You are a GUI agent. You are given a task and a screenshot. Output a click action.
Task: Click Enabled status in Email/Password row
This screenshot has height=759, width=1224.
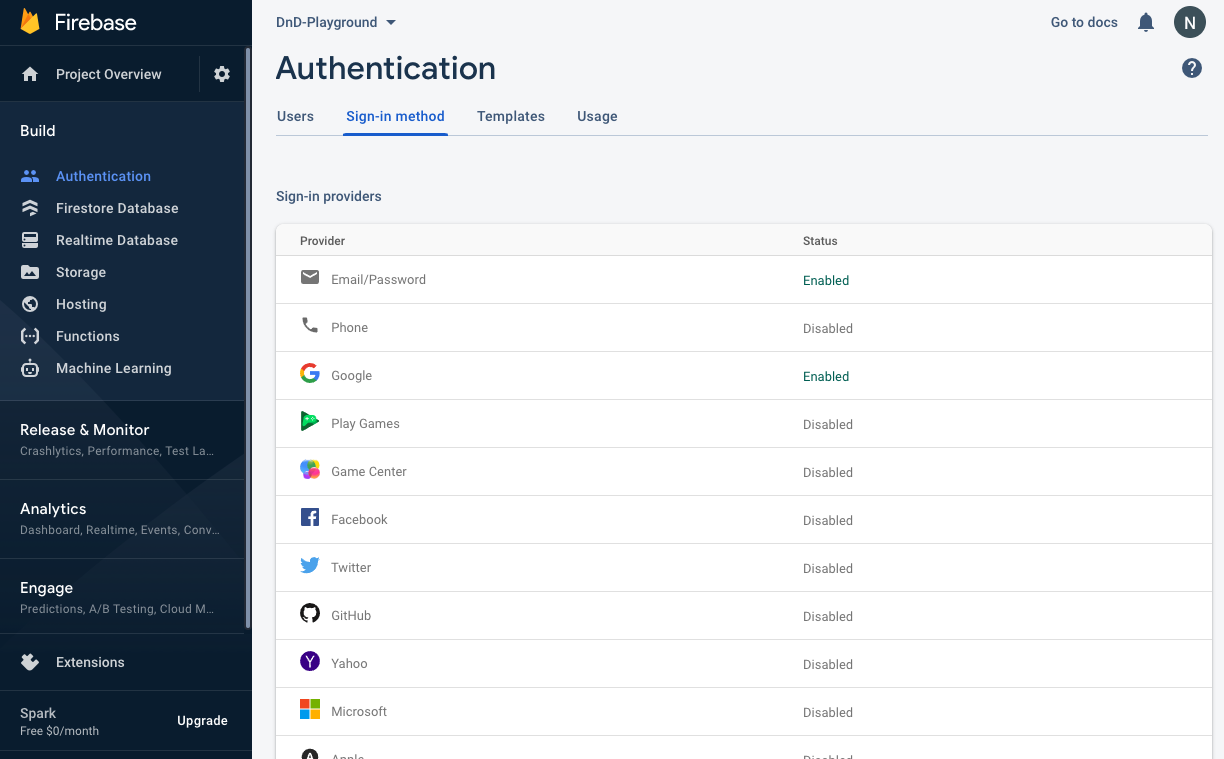(826, 280)
